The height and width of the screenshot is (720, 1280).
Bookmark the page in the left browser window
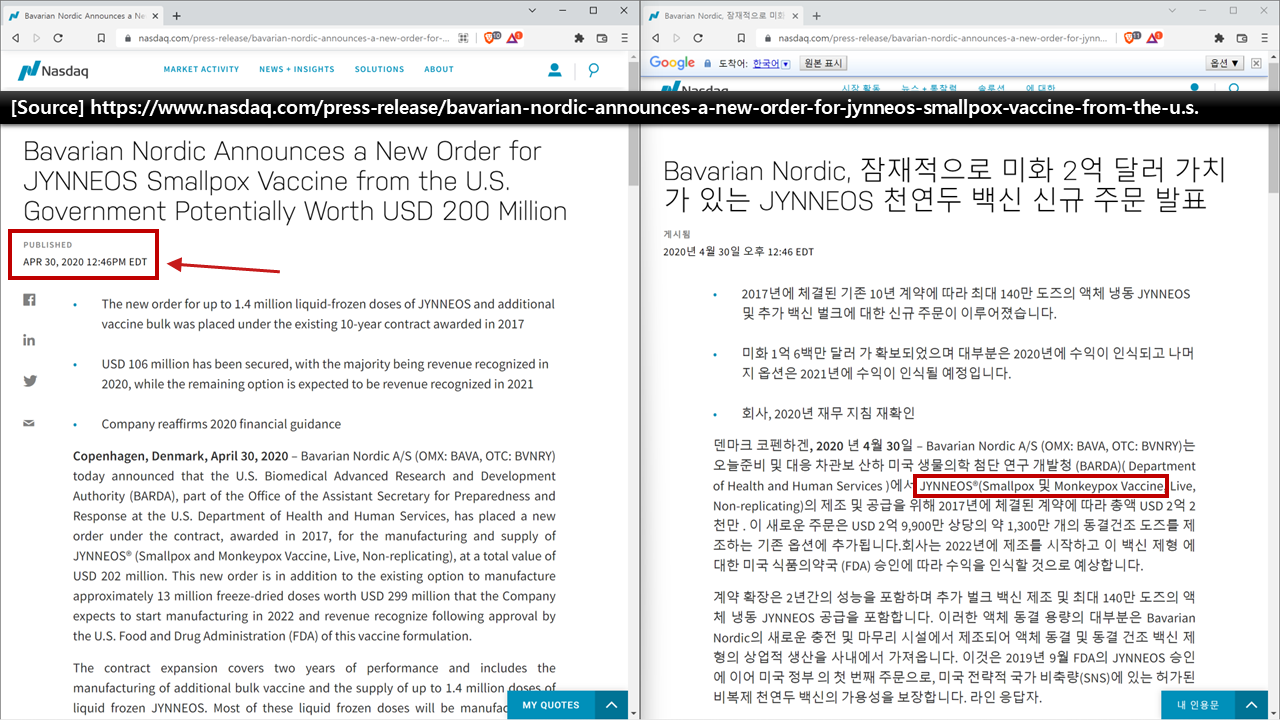point(101,38)
